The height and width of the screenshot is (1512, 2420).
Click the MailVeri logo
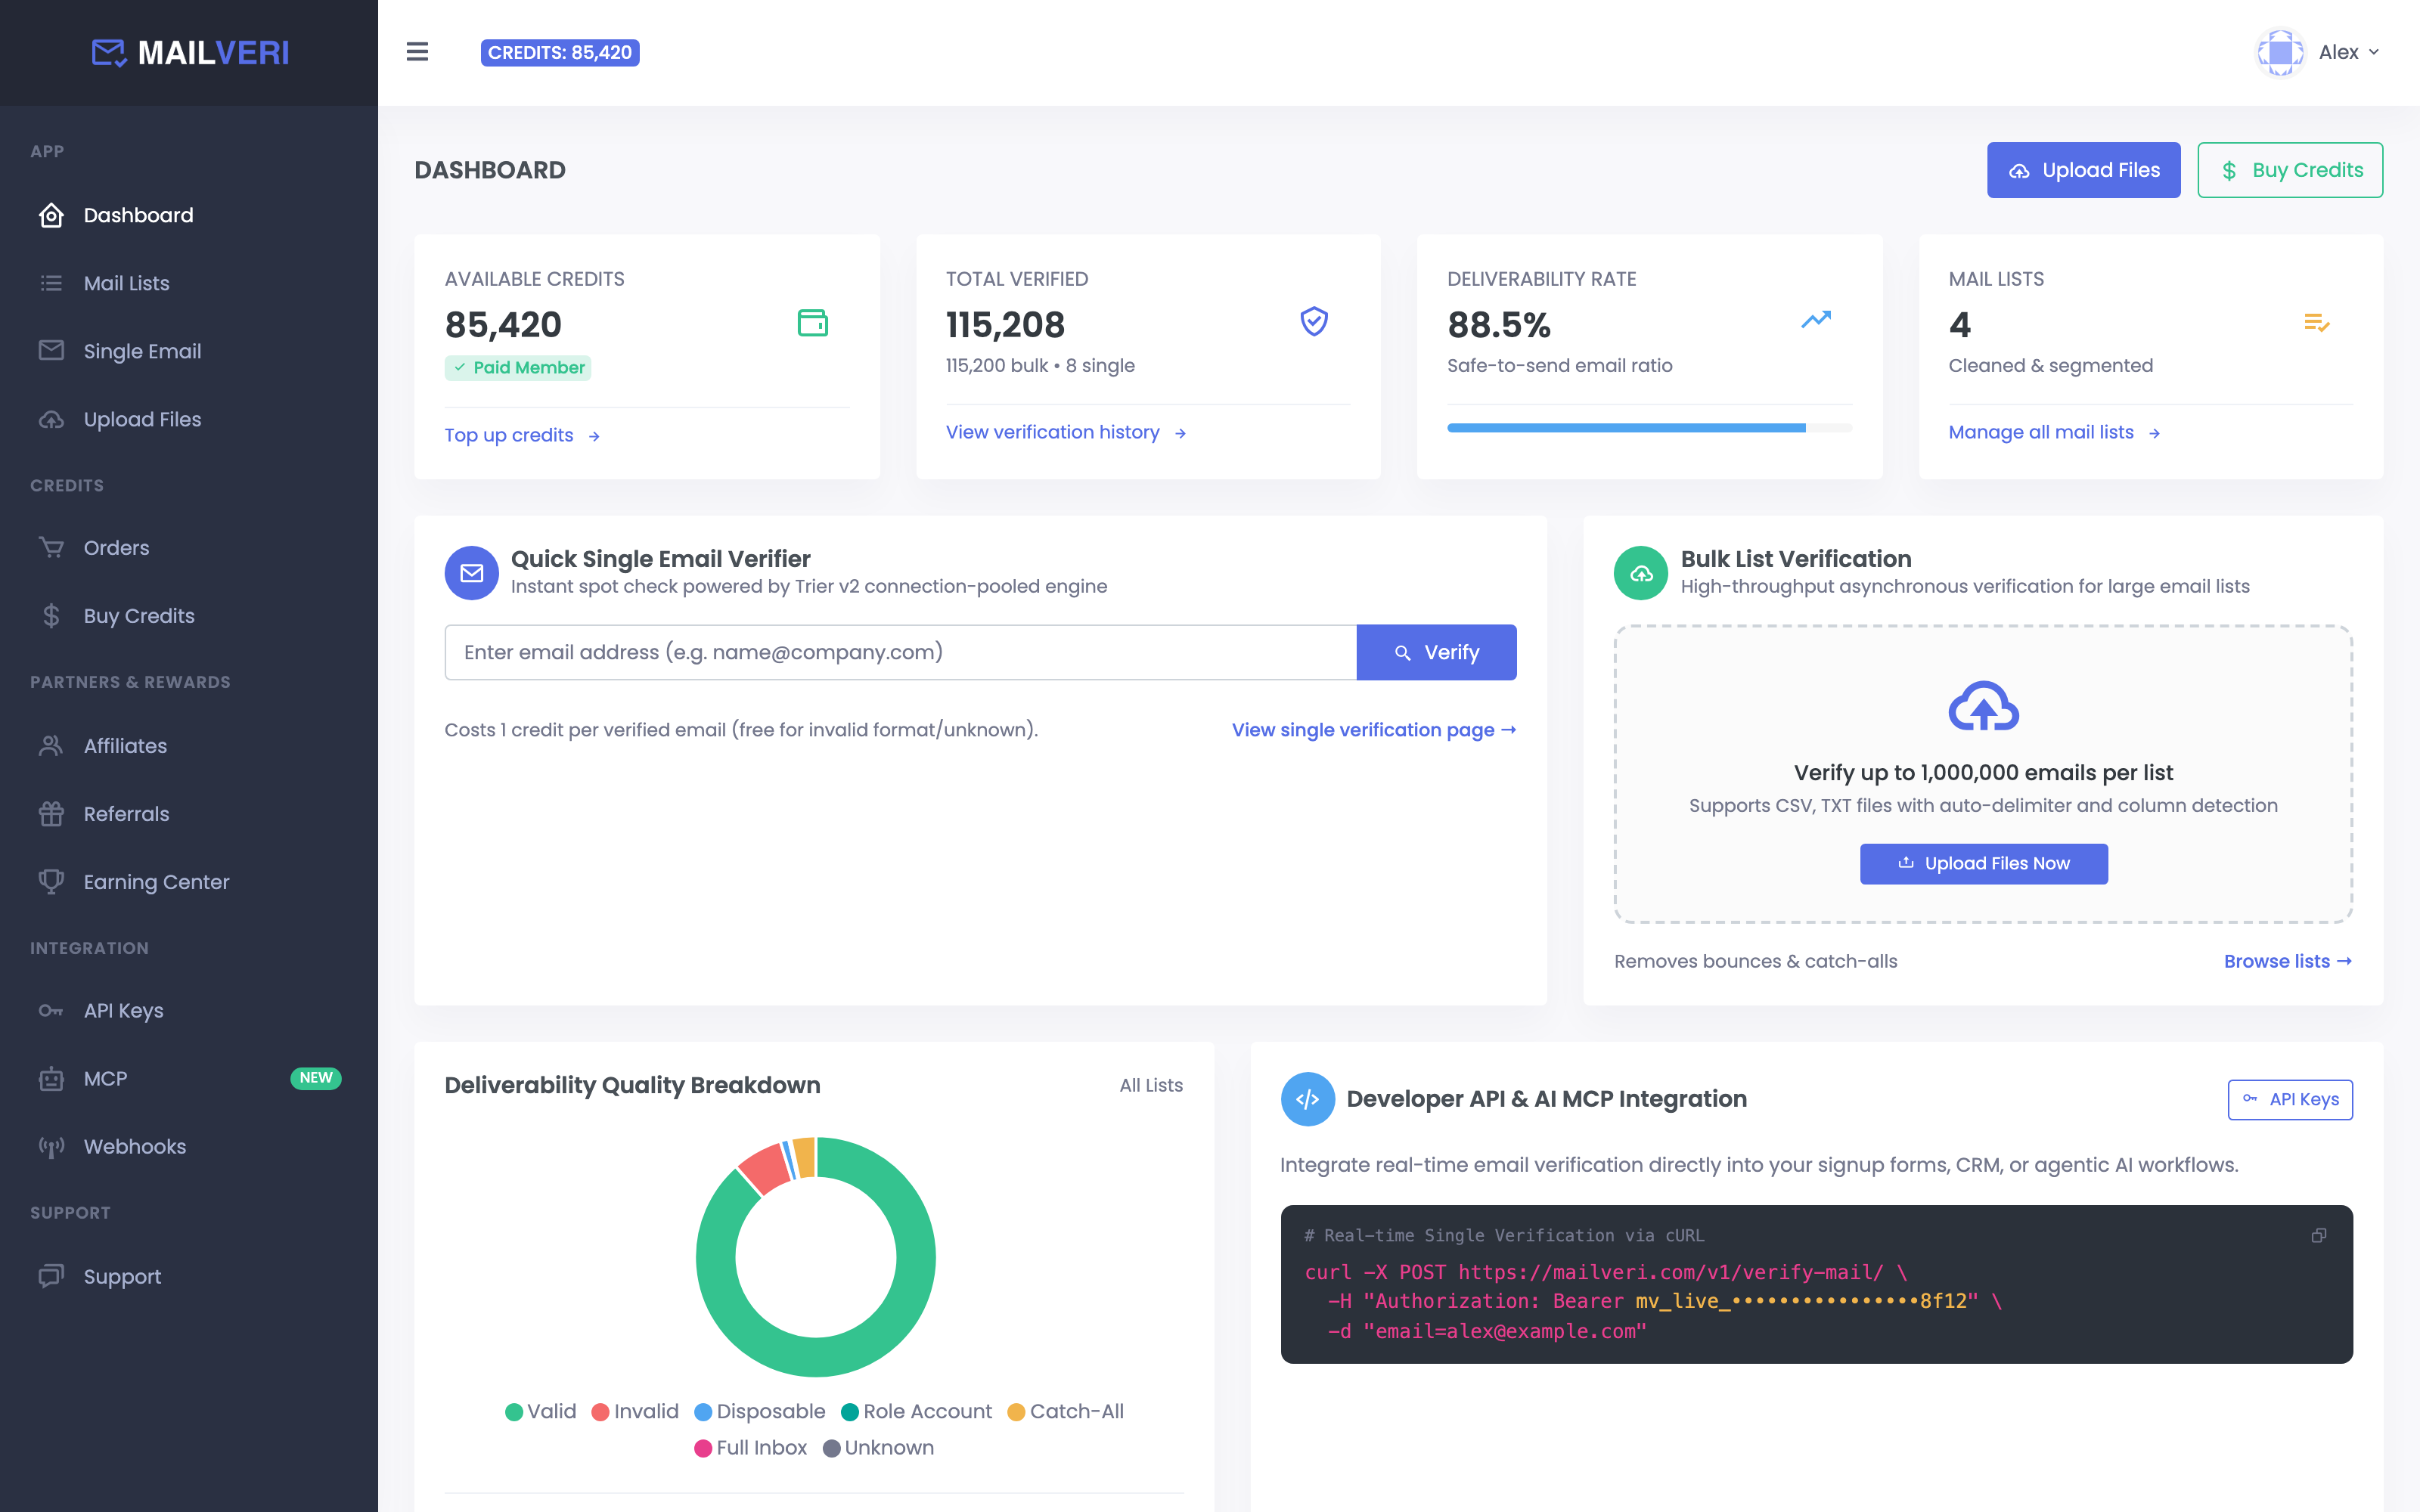click(190, 52)
